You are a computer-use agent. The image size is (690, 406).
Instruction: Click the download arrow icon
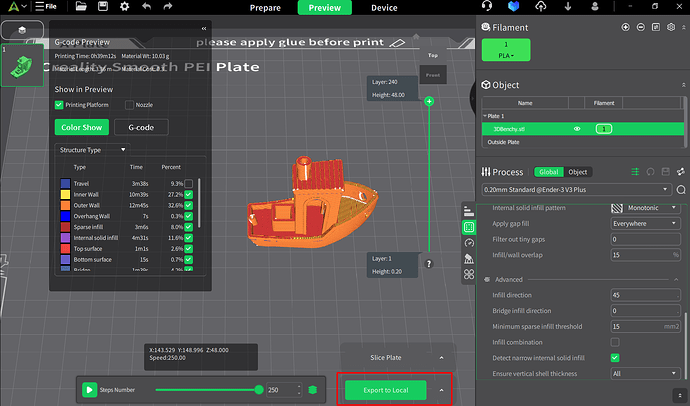(x=568, y=6)
